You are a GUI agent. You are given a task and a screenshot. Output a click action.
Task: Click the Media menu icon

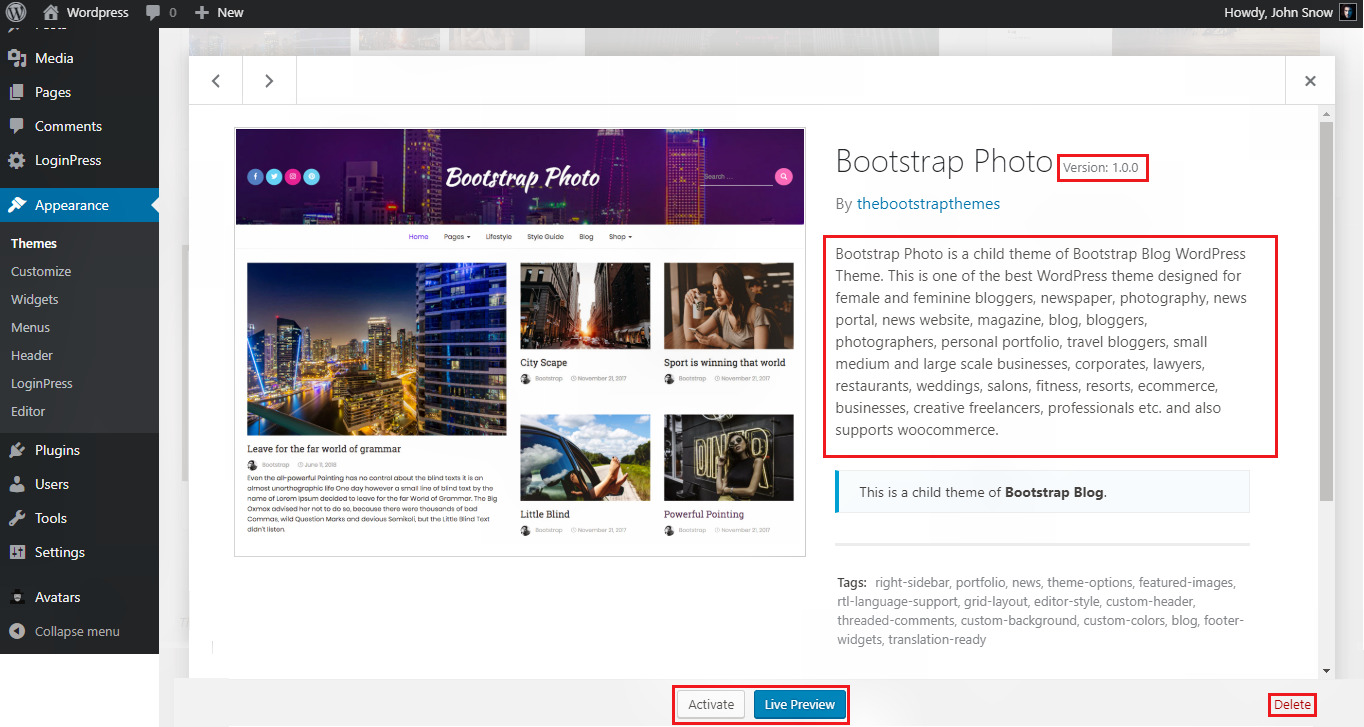coord(17,58)
